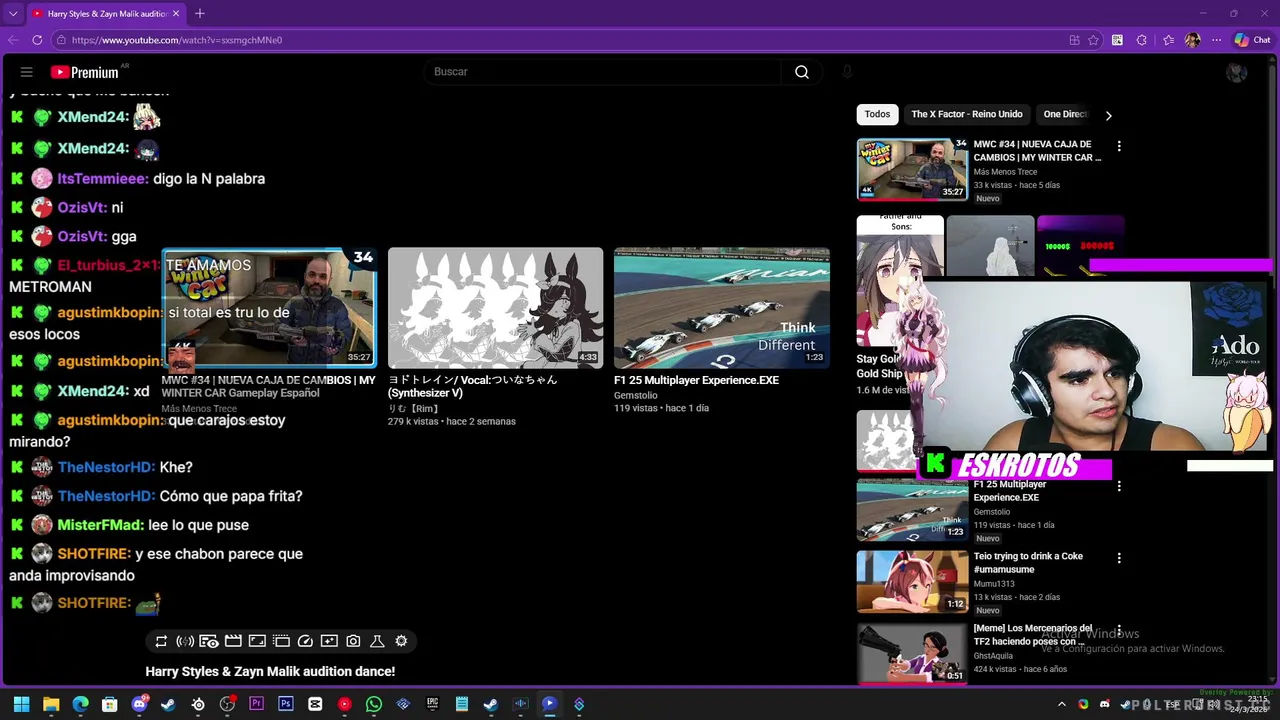Show more filter chips with right arrow
Viewport: 1280px width, 720px height.
click(x=1108, y=115)
